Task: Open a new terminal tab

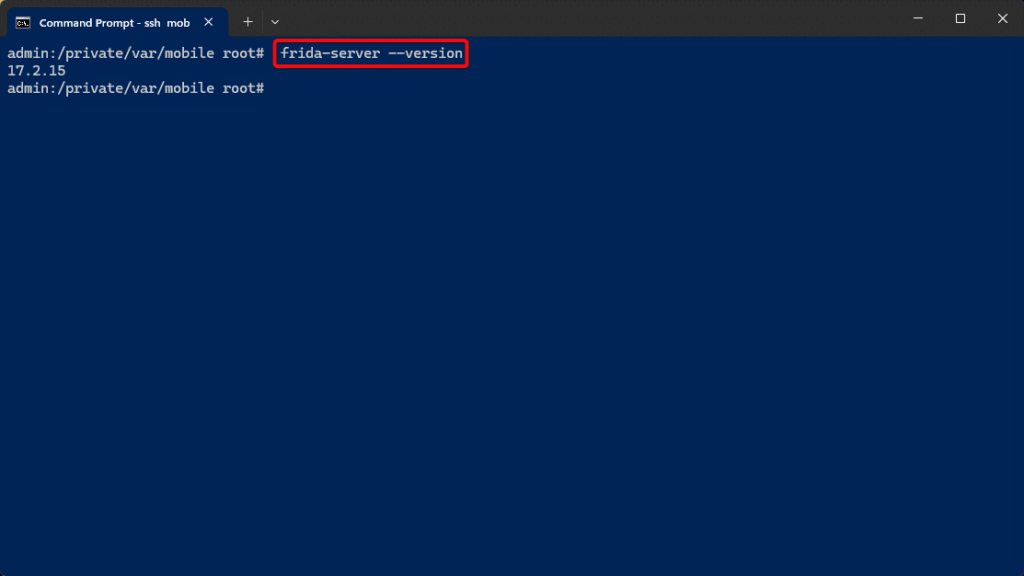Action: [x=248, y=22]
